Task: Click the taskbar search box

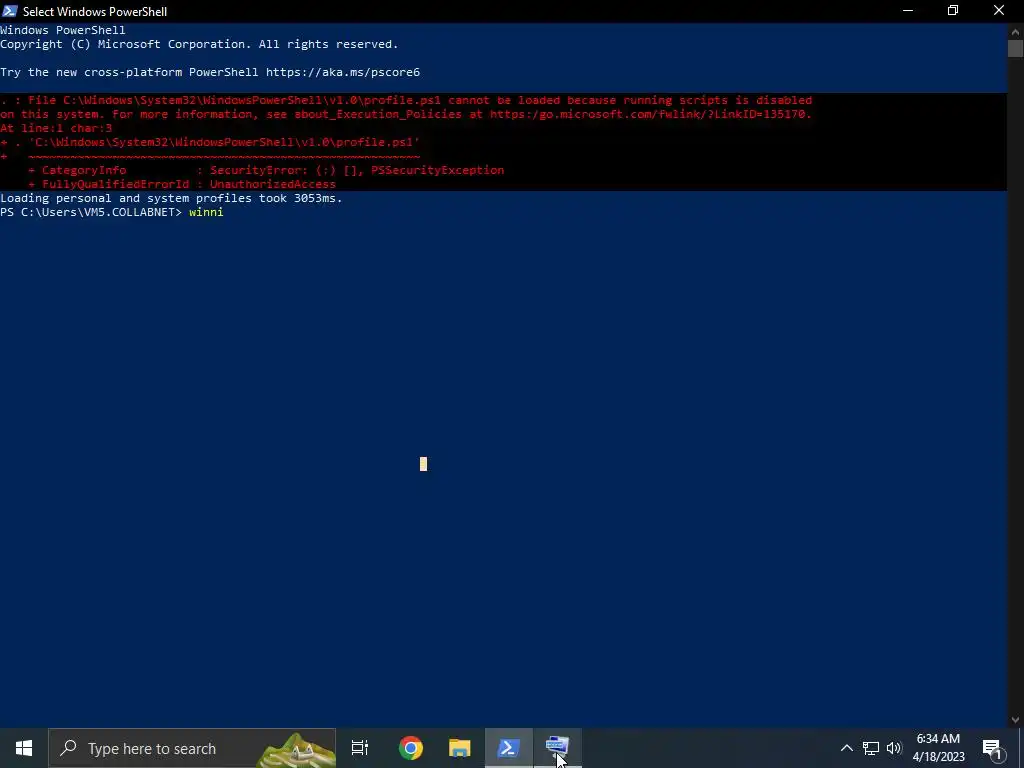Action: point(192,748)
